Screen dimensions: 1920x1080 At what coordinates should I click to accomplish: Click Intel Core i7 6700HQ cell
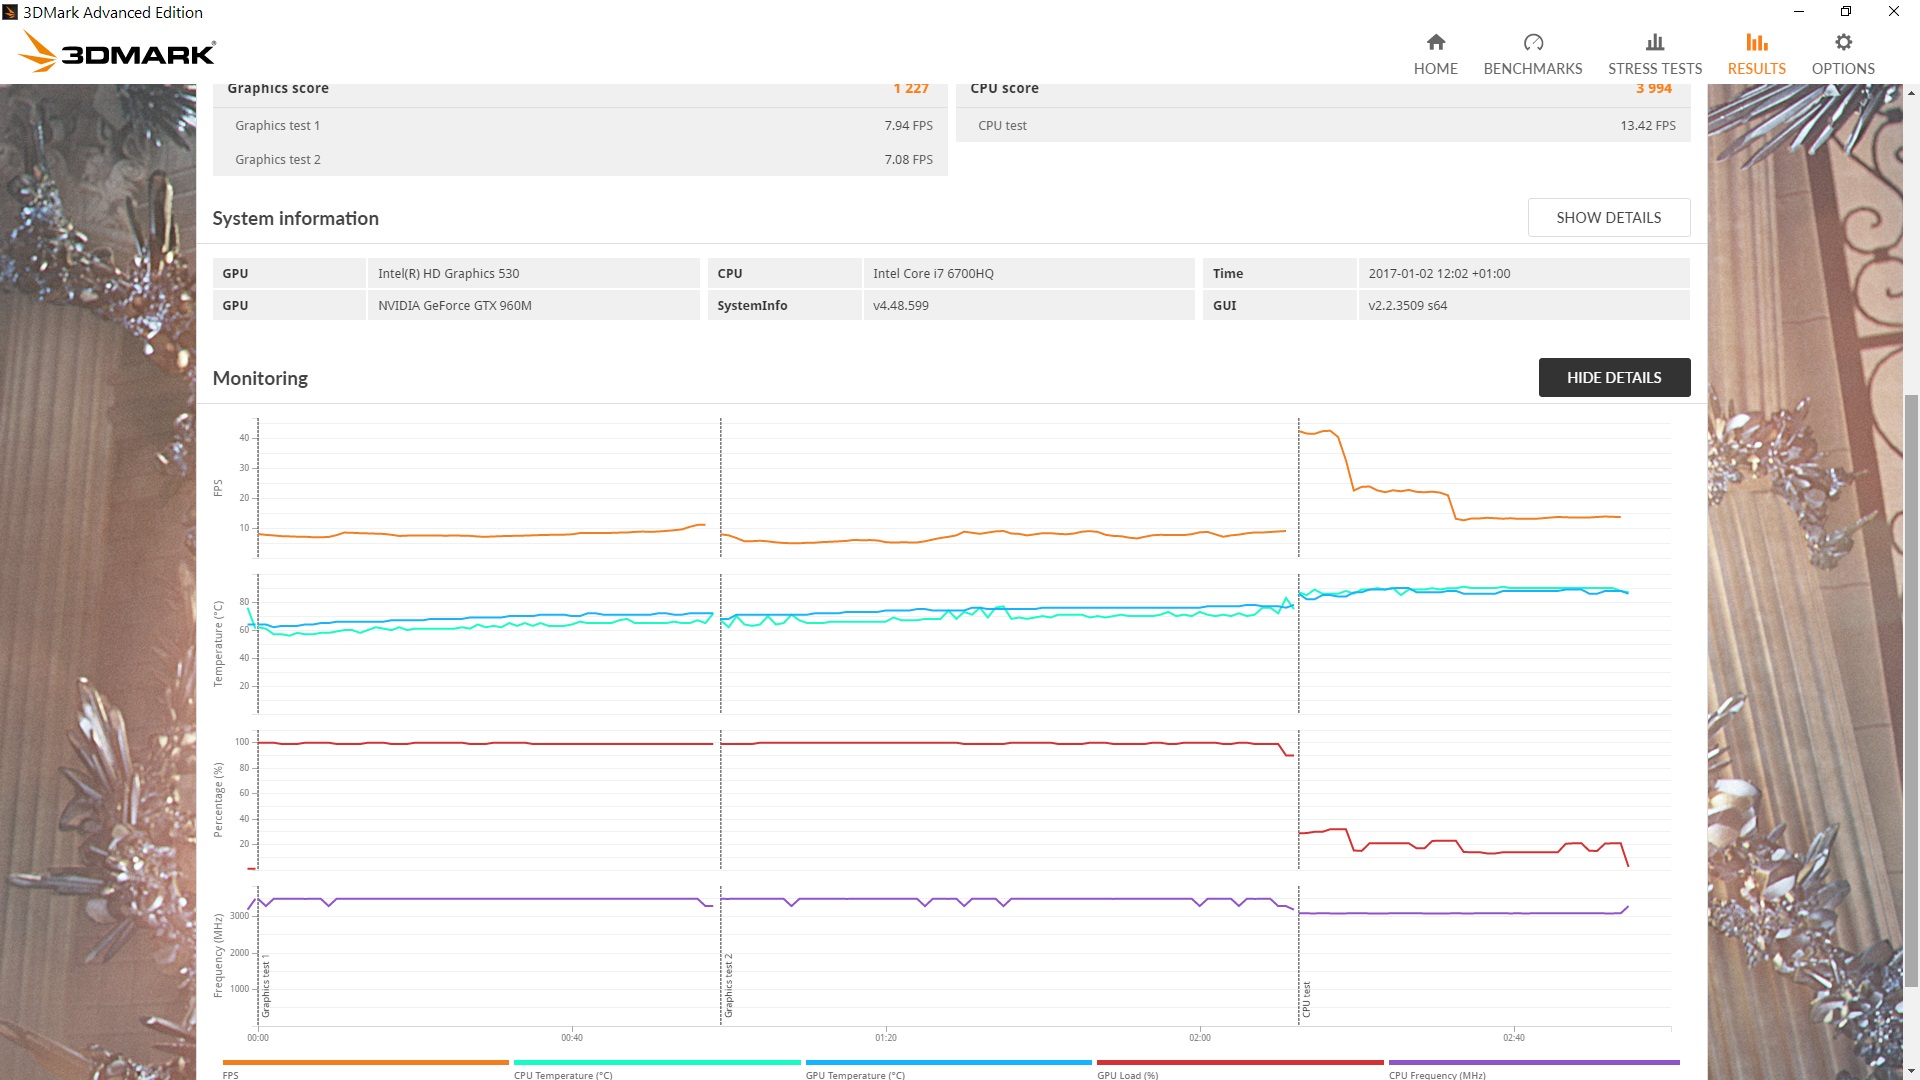[1028, 273]
